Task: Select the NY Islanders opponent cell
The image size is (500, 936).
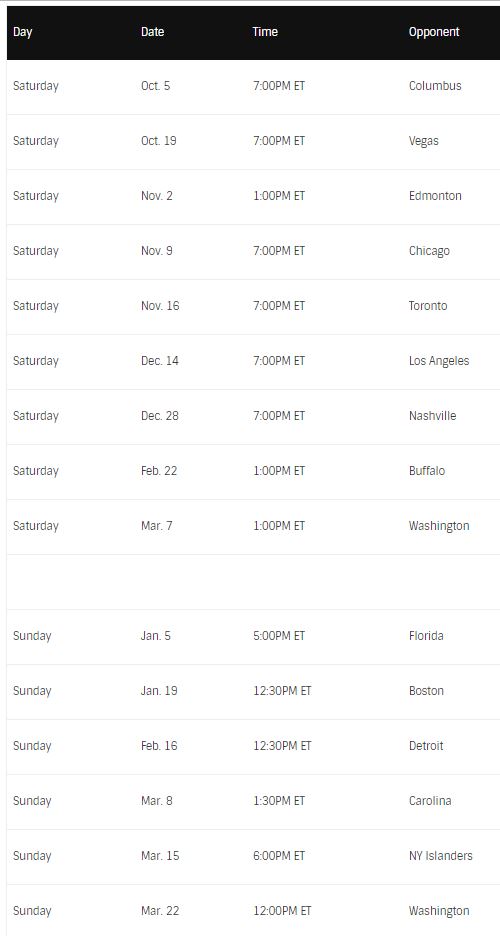Action: [x=440, y=855]
